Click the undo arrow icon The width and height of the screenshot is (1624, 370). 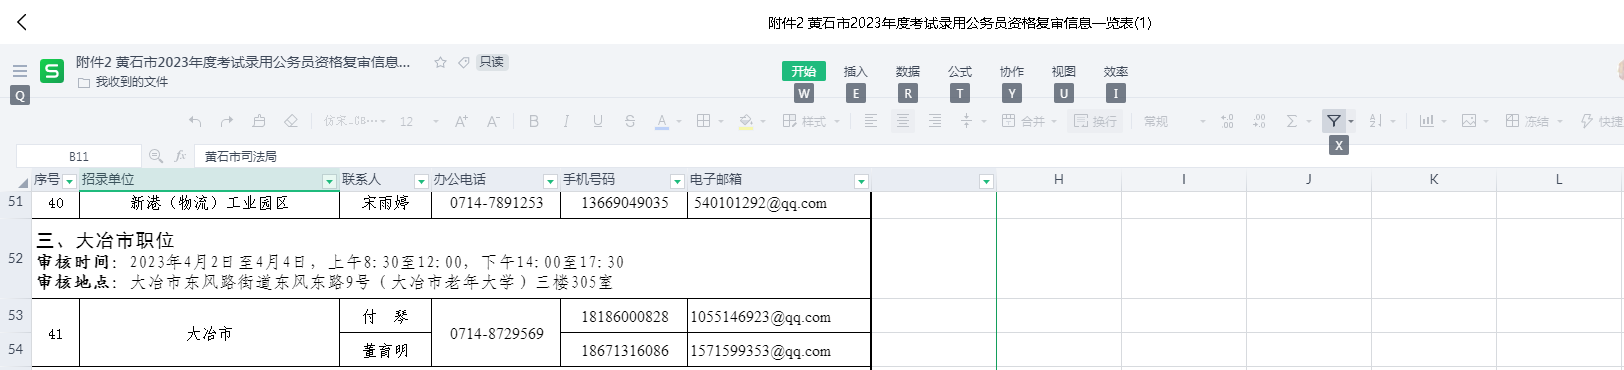pyautogui.click(x=195, y=121)
